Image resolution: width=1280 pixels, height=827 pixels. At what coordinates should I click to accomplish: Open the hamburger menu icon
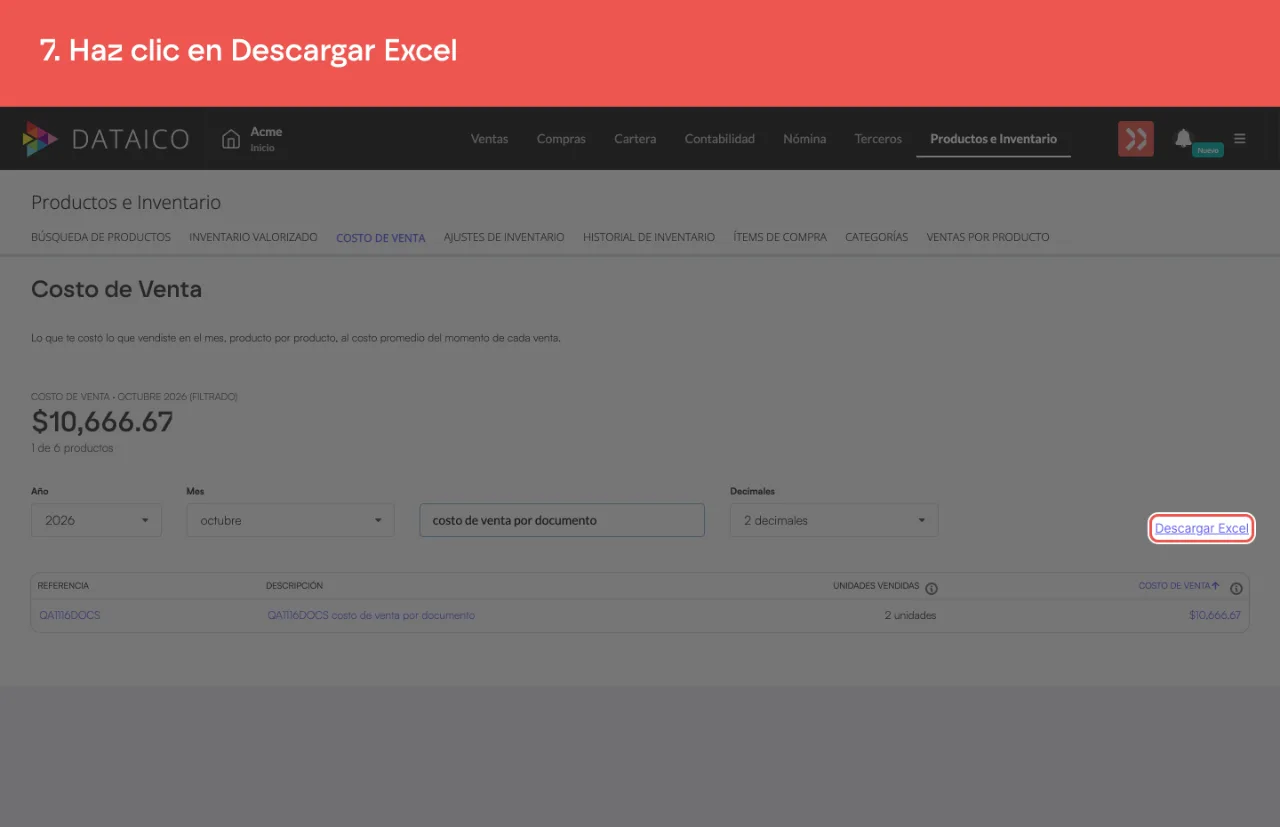tap(1240, 139)
